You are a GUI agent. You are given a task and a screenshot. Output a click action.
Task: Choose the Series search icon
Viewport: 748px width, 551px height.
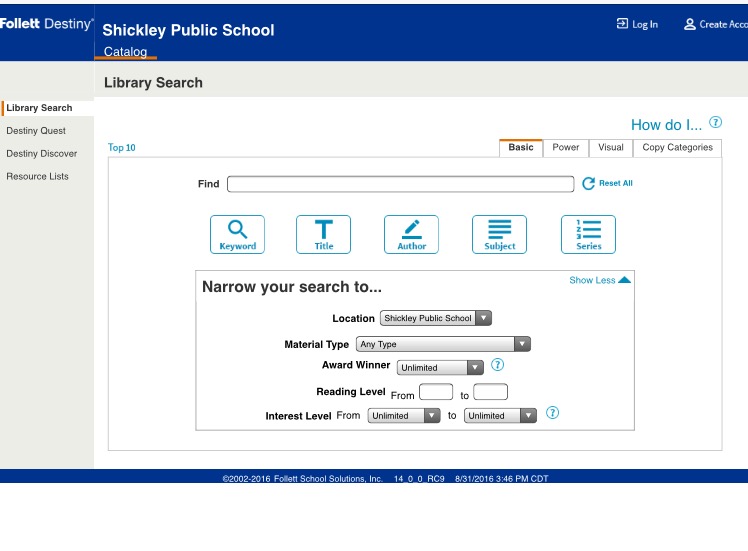tap(588, 234)
